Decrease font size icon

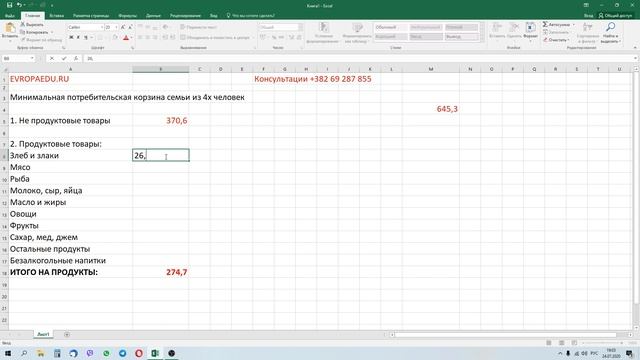pyautogui.click(x=130, y=27)
